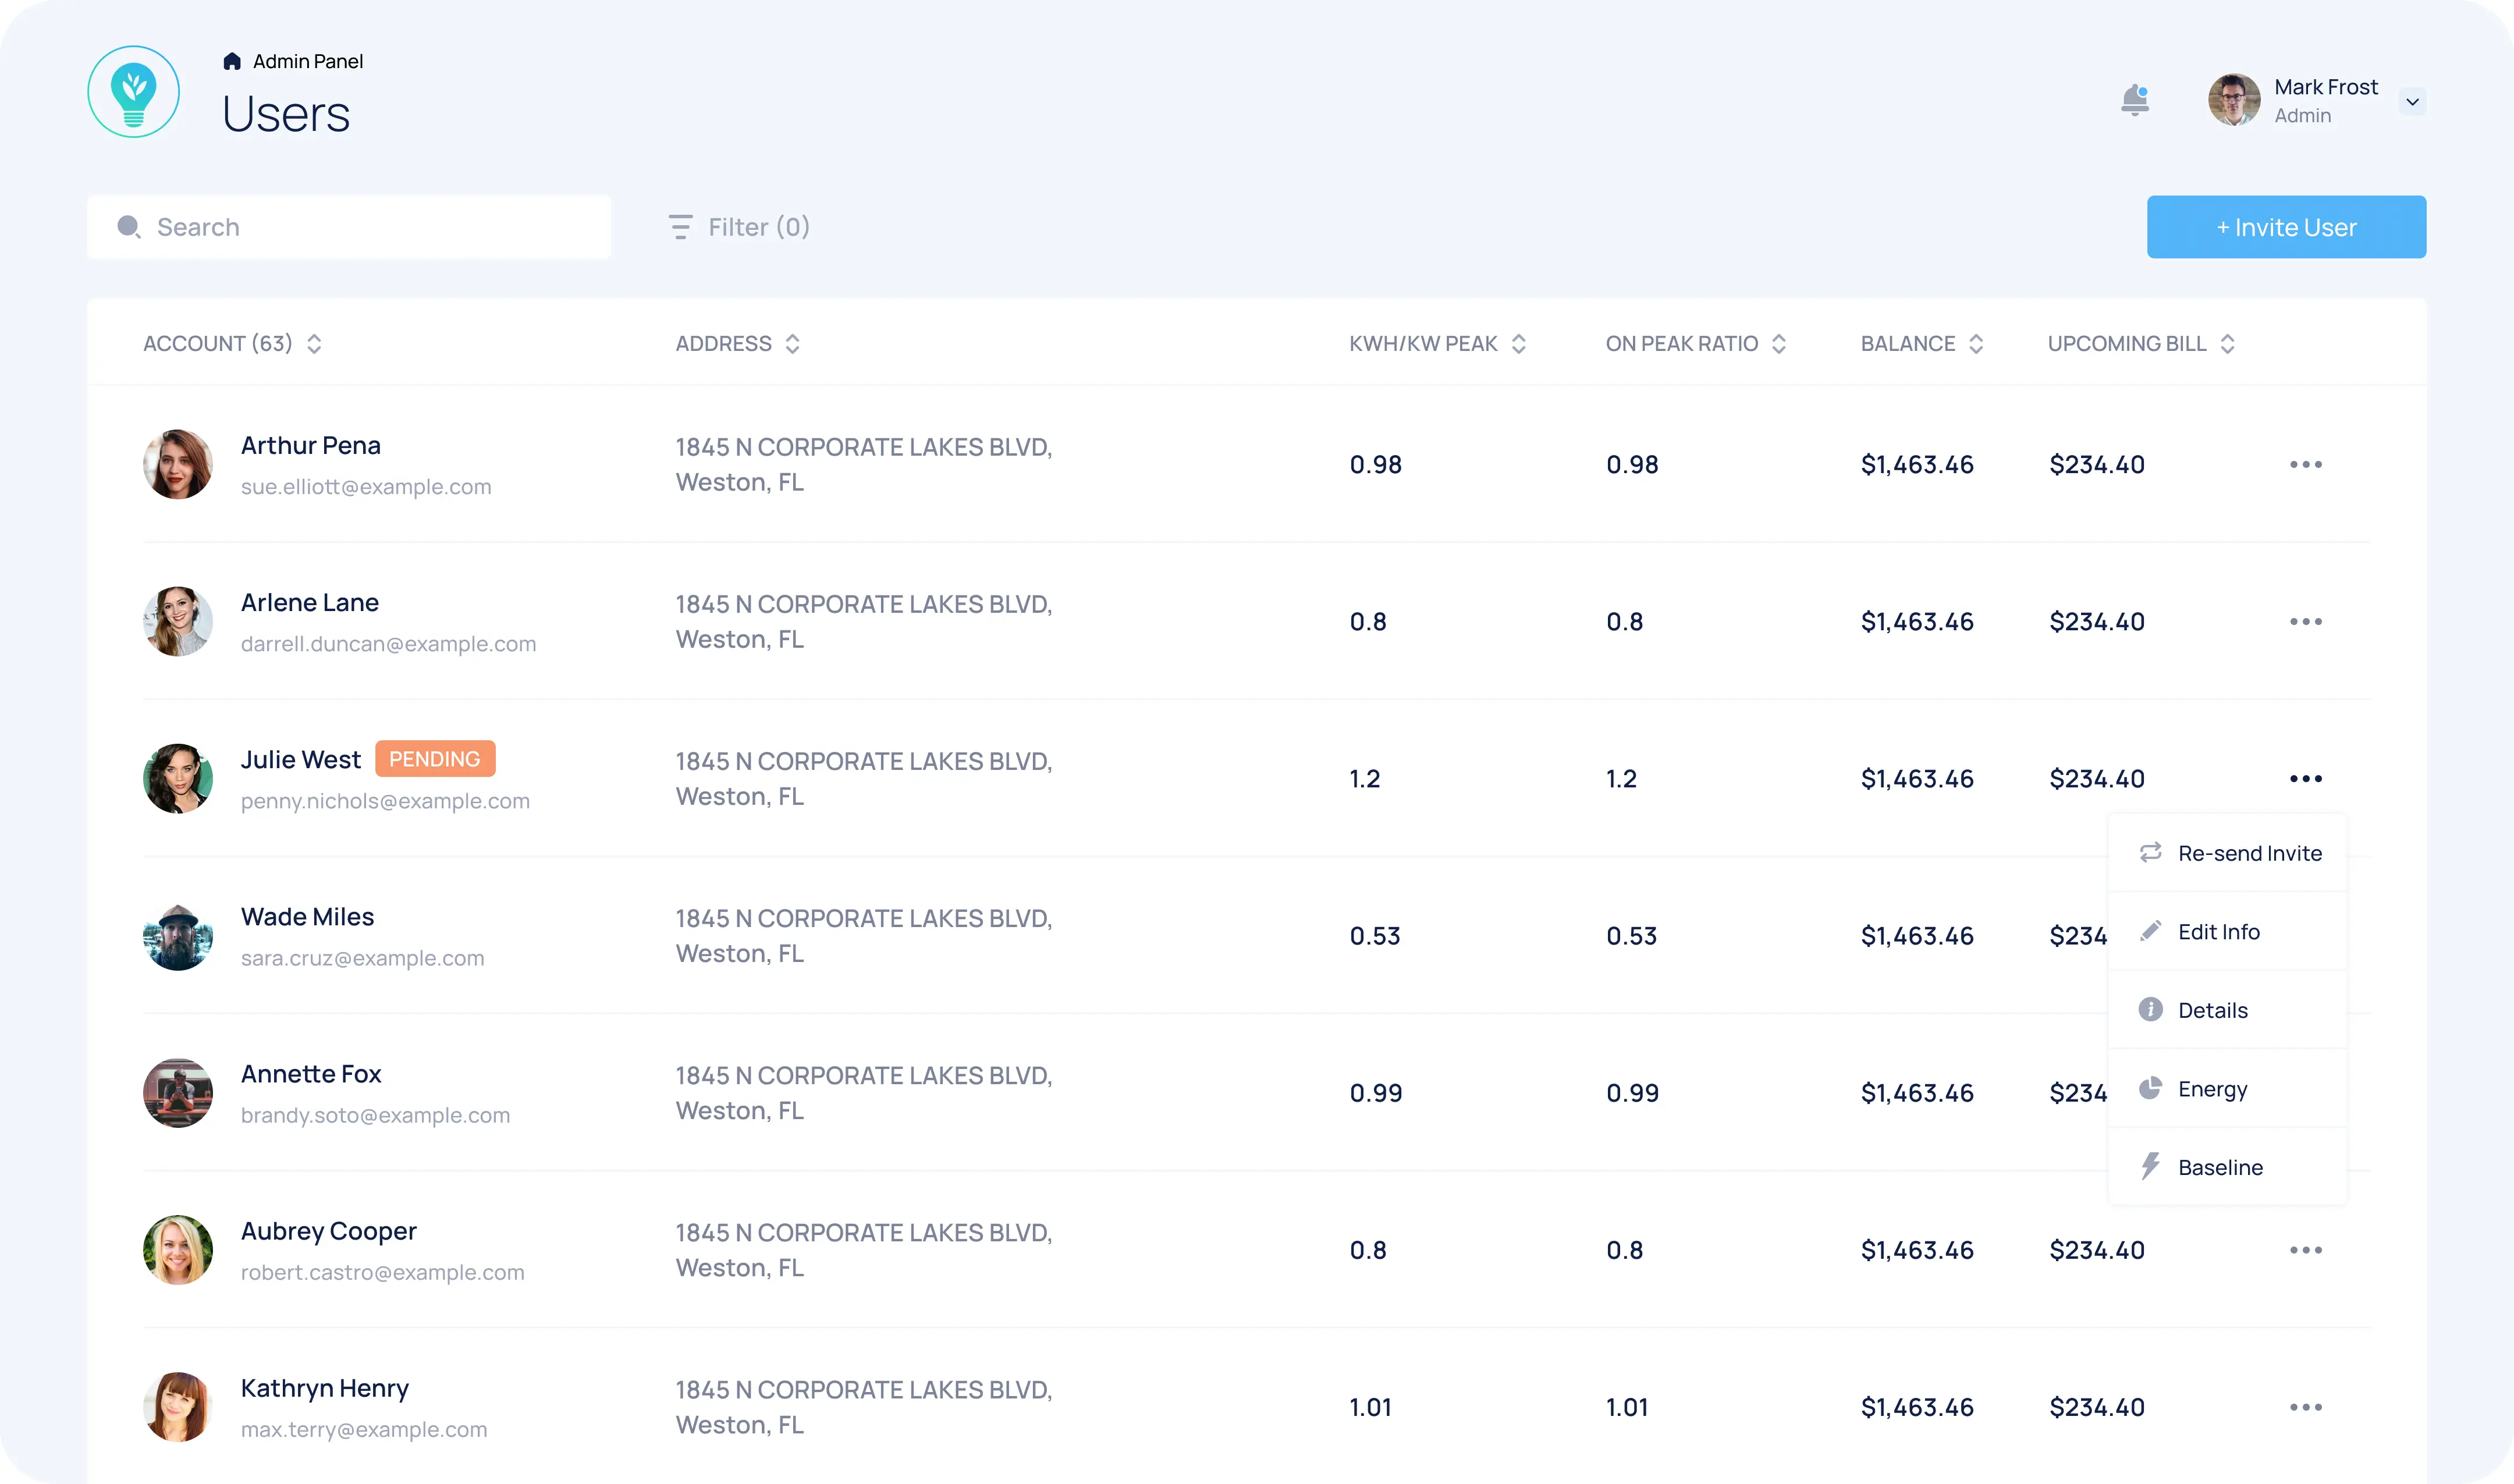Sort by the UPCOMING BILL column

2228,344
